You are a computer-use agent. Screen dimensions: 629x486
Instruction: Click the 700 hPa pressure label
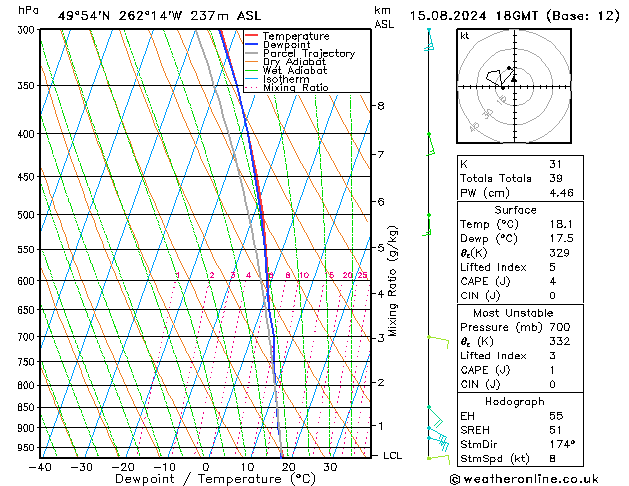click(x=27, y=337)
